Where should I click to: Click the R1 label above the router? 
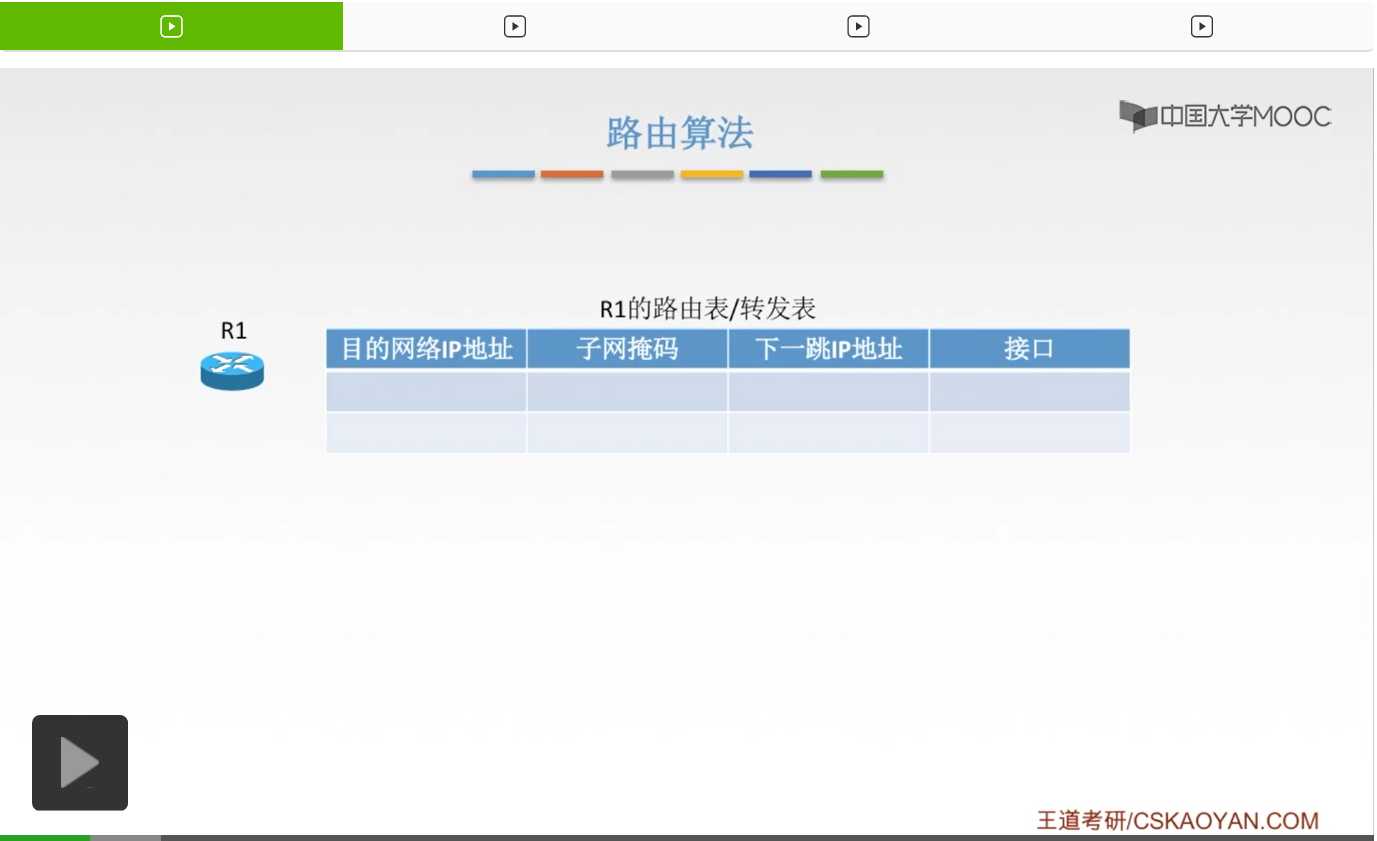point(233,331)
